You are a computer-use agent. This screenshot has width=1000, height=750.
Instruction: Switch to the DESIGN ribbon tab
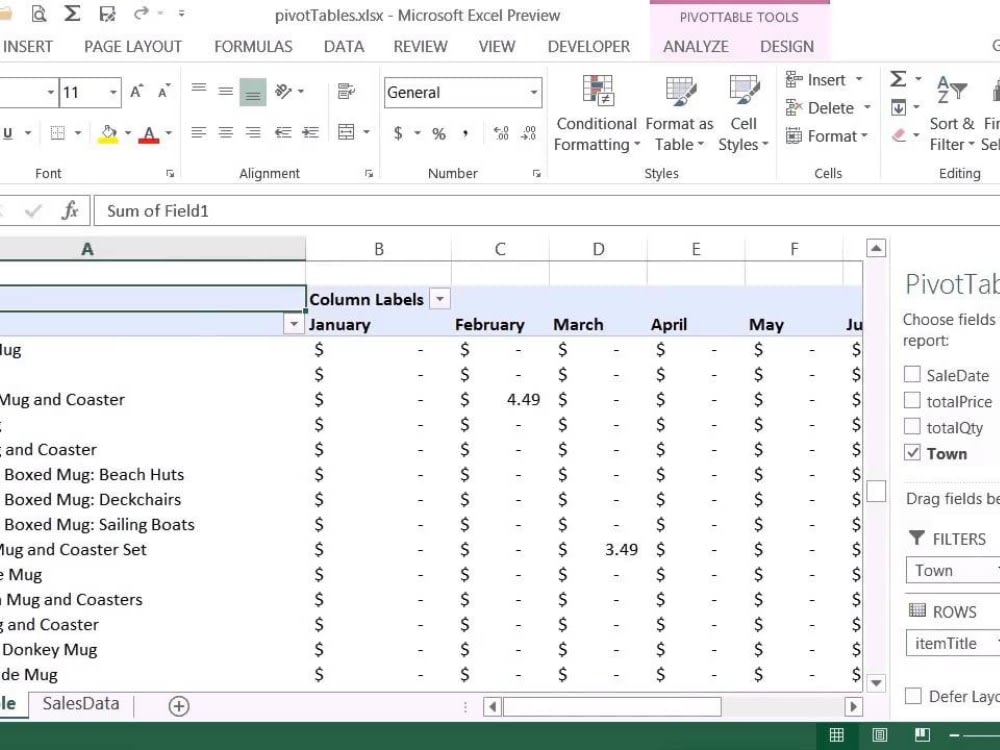pos(787,46)
